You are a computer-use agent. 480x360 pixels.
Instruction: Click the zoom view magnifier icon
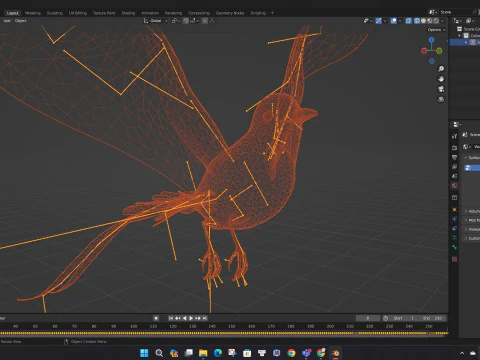click(x=441, y=69)
